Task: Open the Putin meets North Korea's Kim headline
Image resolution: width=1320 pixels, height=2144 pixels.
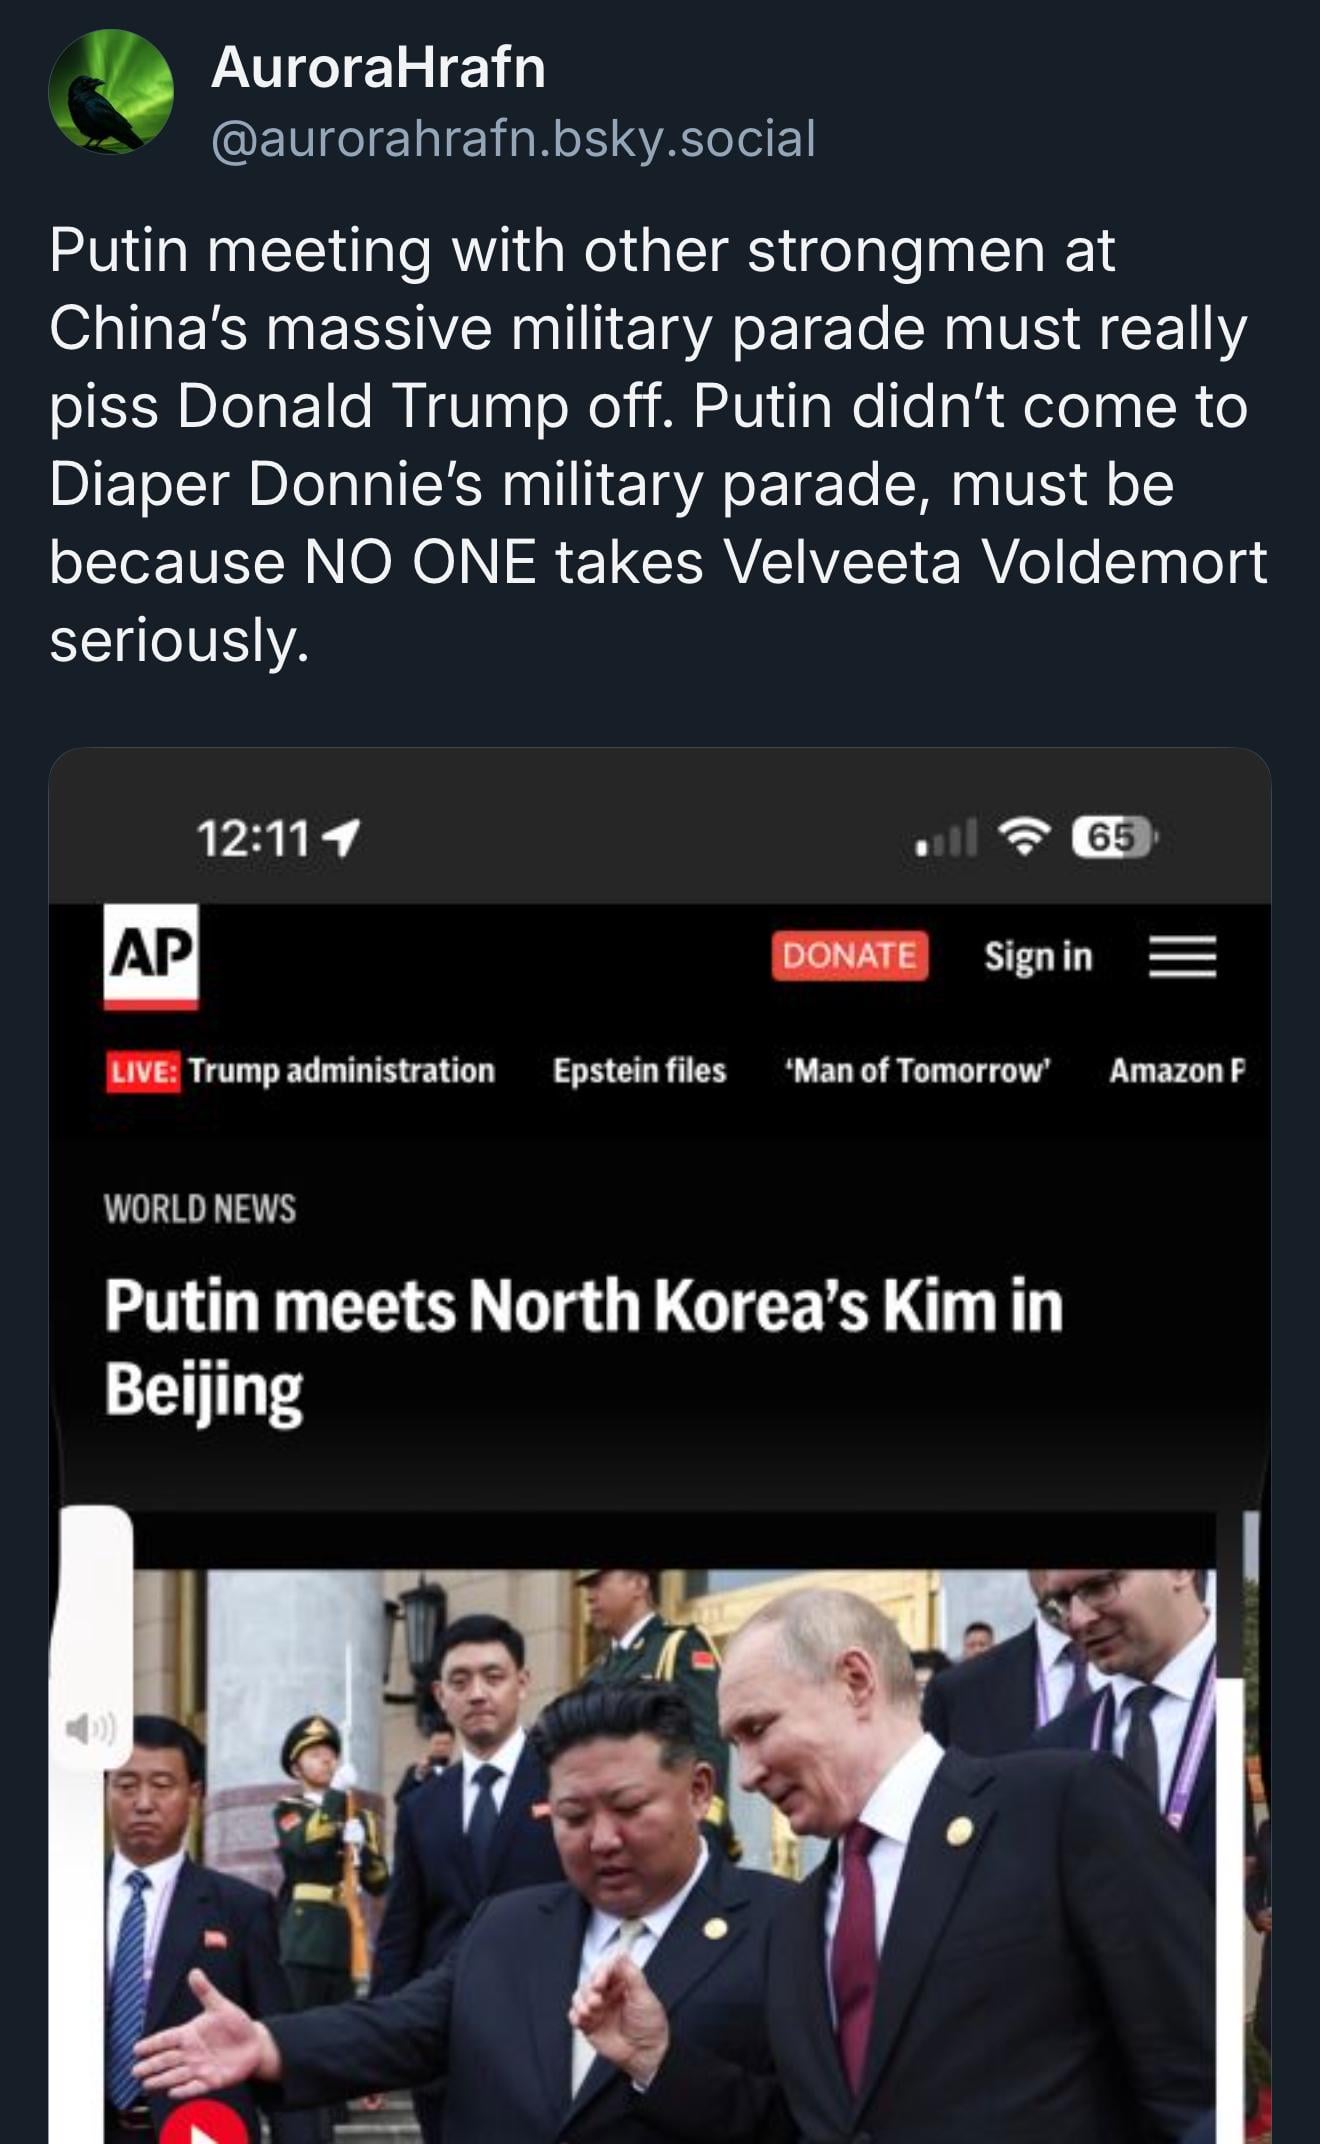Action: coord(584,1347)
